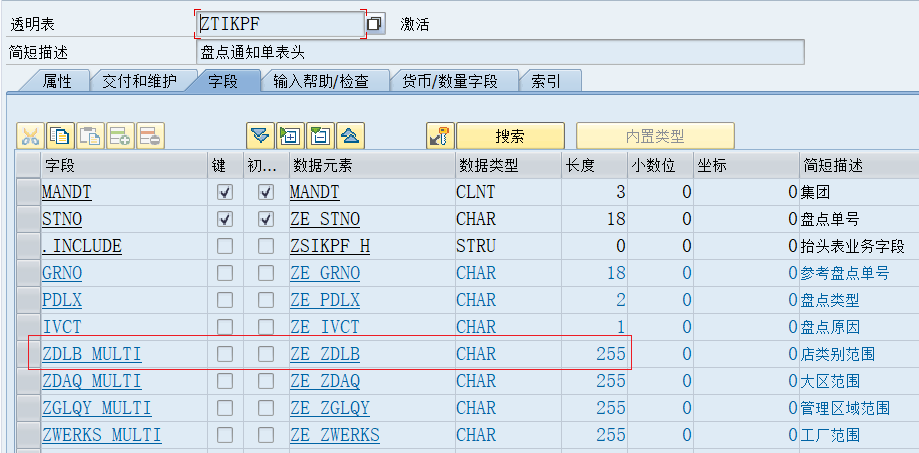The width and height of the screenshot is (919, 453).
Task: Toggle initial checkbox for PDLX
Action: tap(267, 300)
